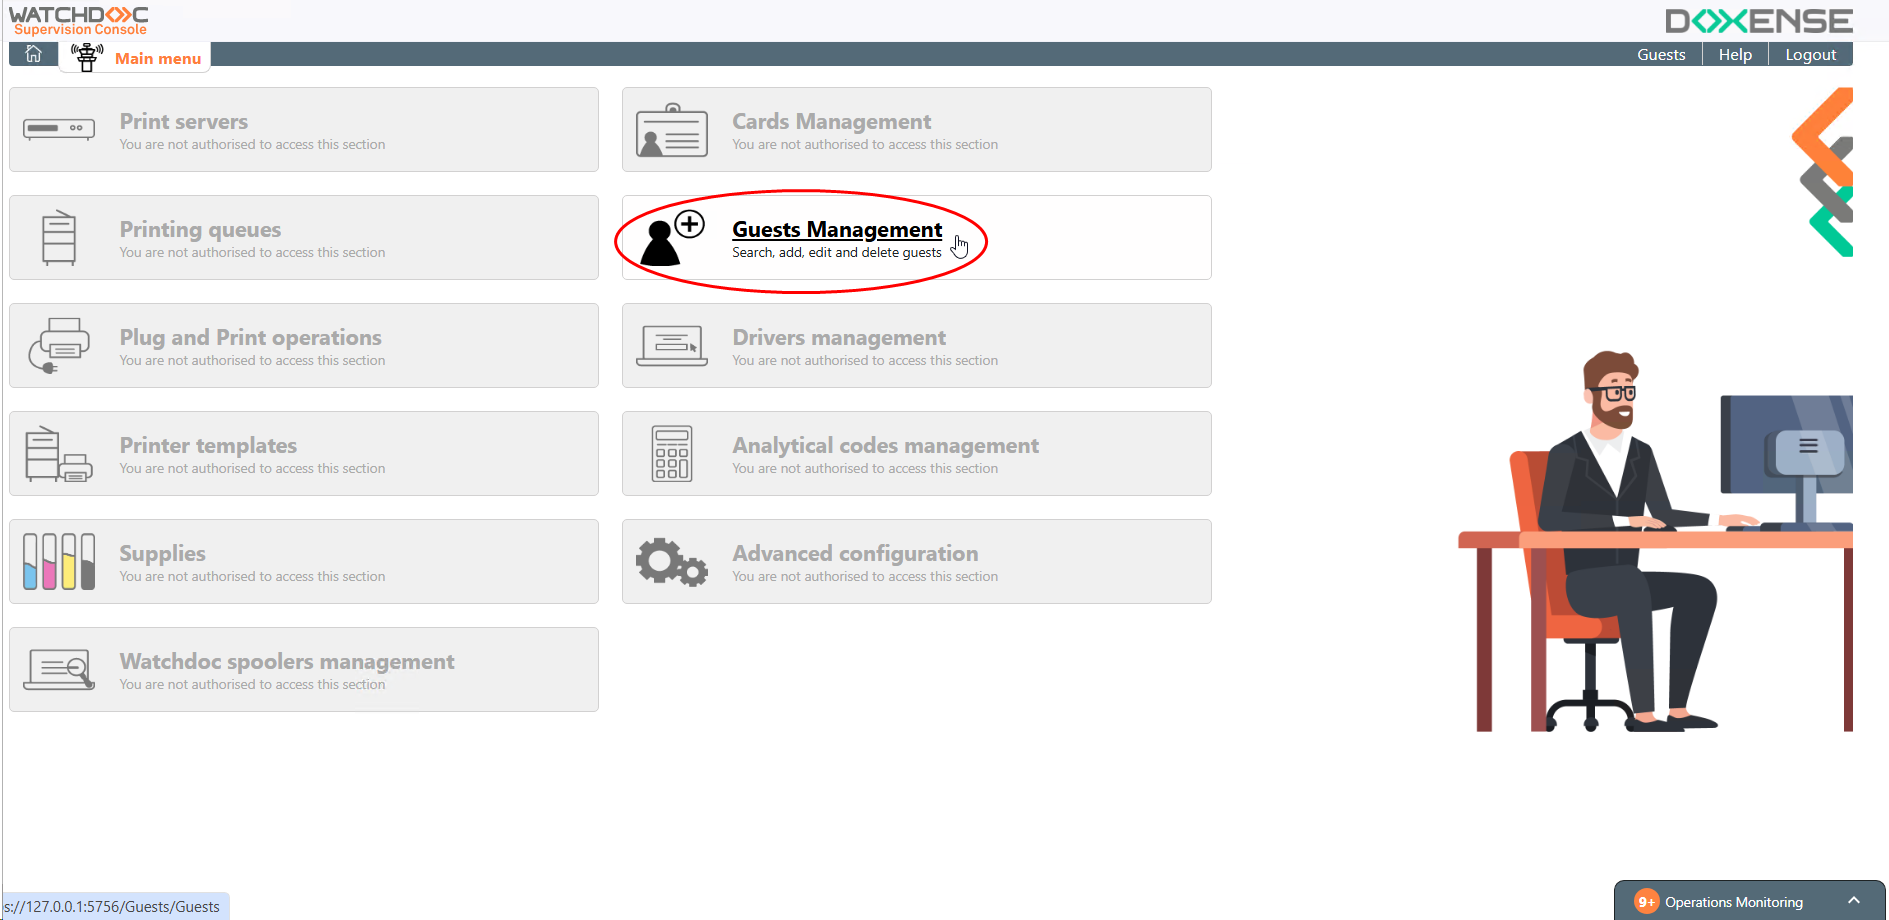
Task: Expand the Operations Monitoring panel chevron
Action: point(1853,901)
